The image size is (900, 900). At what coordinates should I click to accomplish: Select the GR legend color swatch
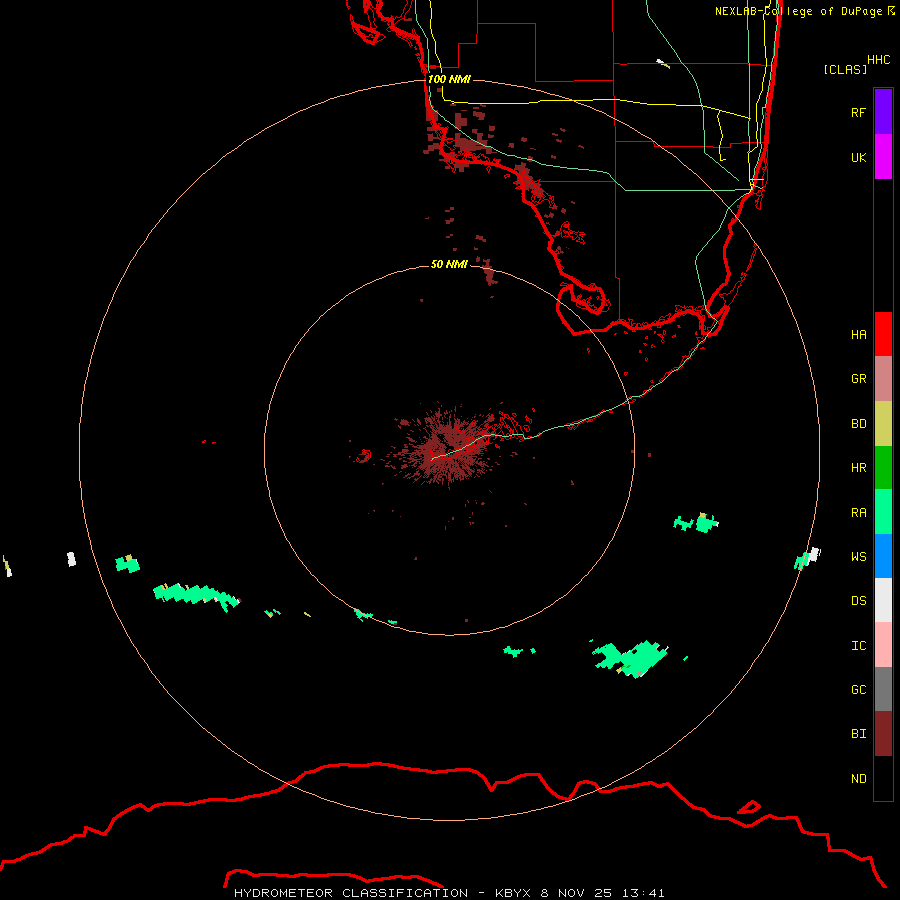coord(883,379)
